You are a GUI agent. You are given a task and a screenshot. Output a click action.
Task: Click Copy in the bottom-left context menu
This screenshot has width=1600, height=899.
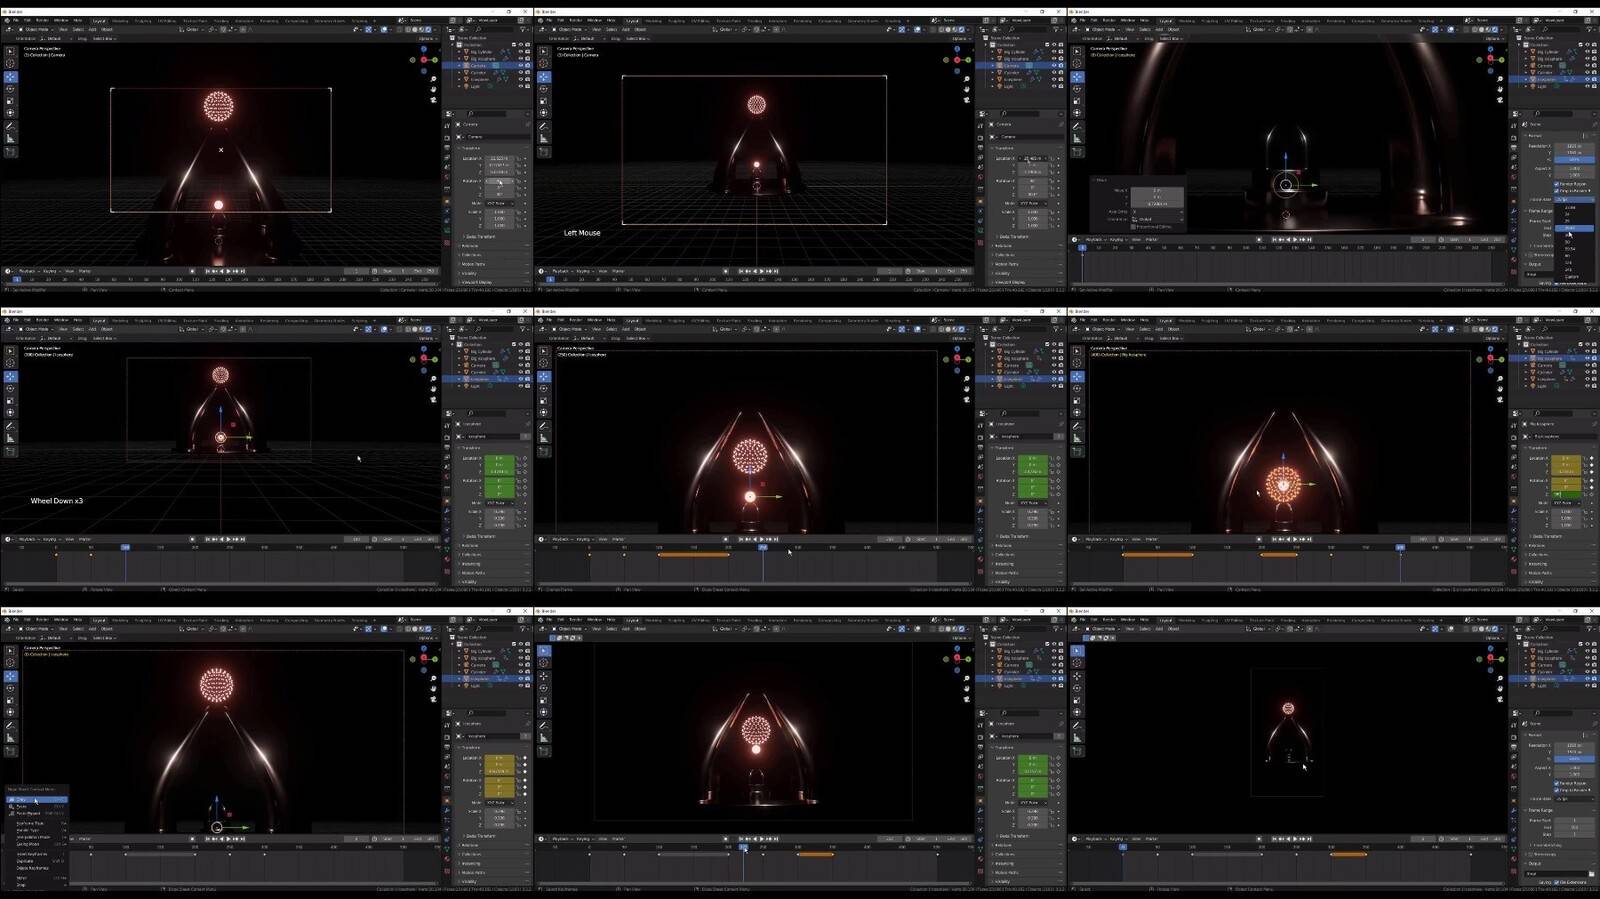[22, 800]
